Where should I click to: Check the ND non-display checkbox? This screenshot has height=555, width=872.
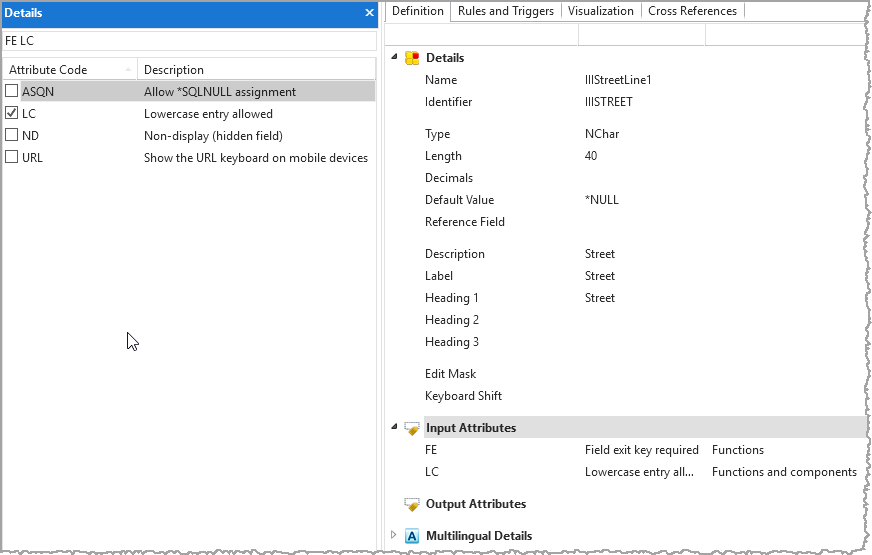point(12,135)
